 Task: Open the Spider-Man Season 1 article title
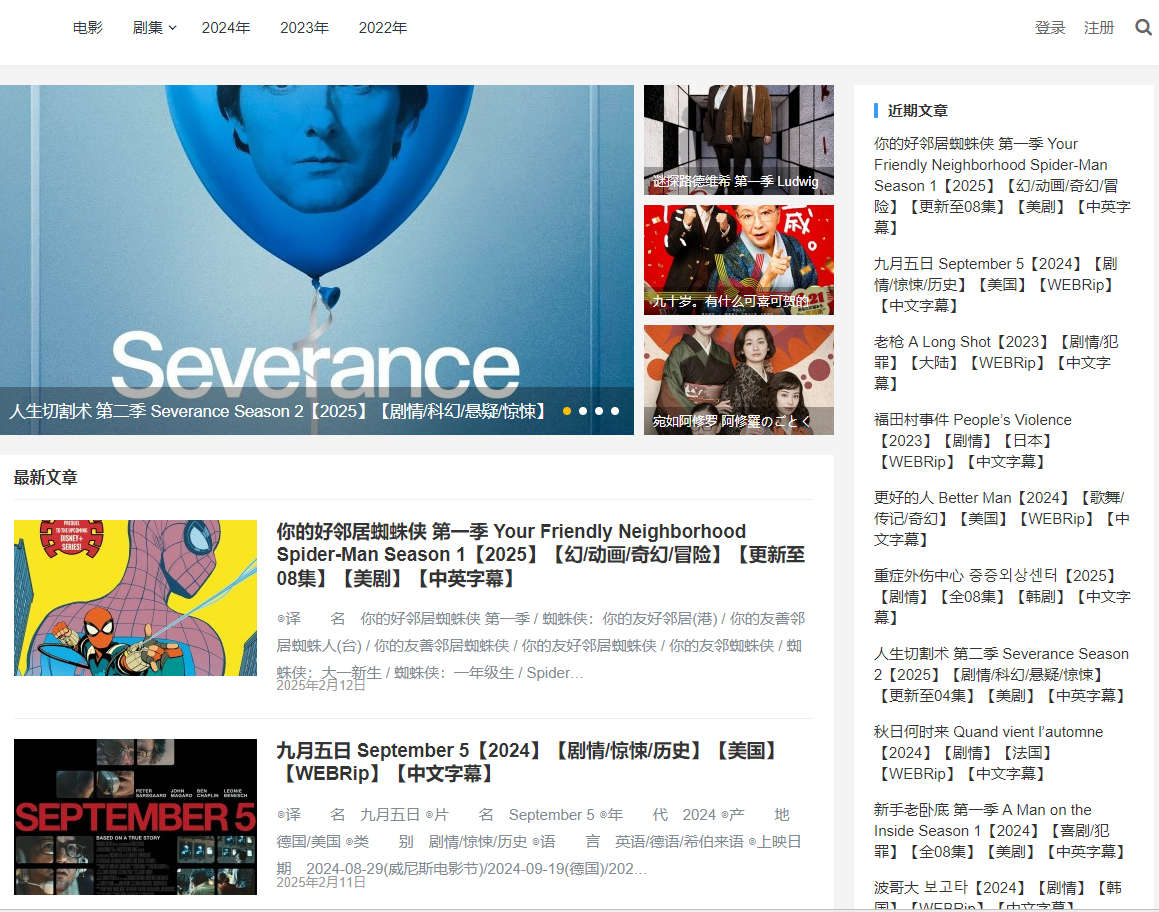540,554
